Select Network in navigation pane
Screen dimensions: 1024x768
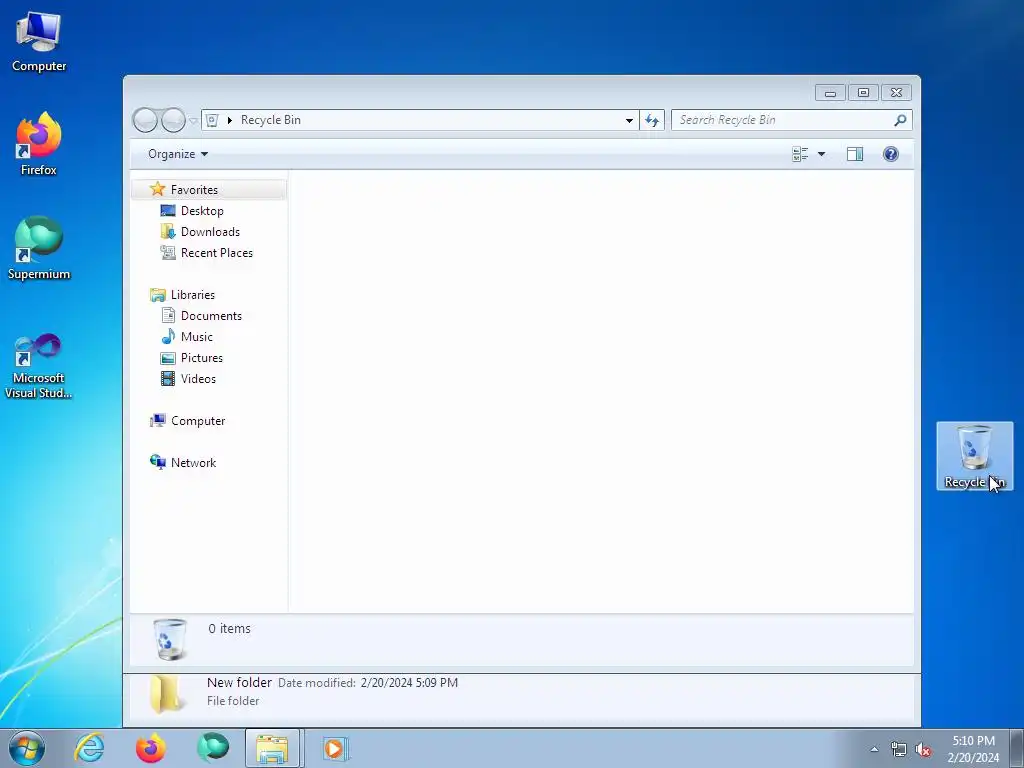[x=193, y=463]
